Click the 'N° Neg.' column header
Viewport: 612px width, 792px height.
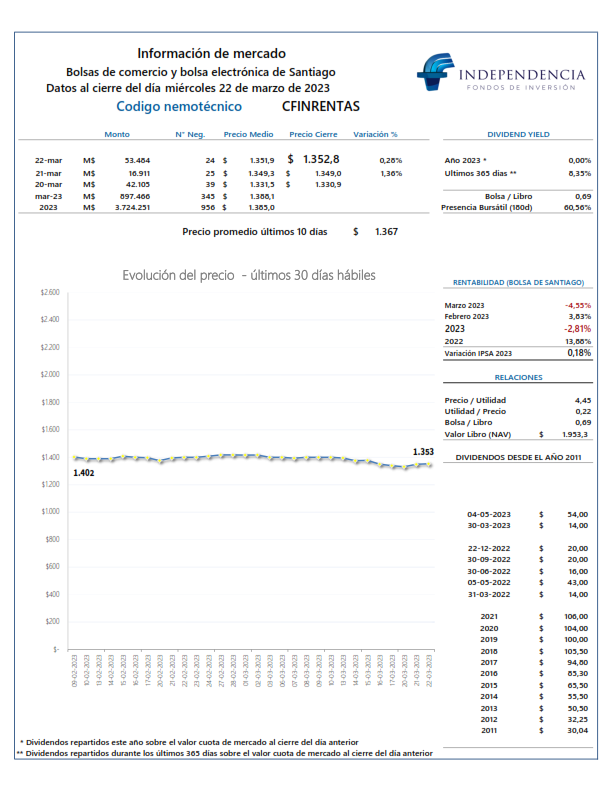(190, 134)
